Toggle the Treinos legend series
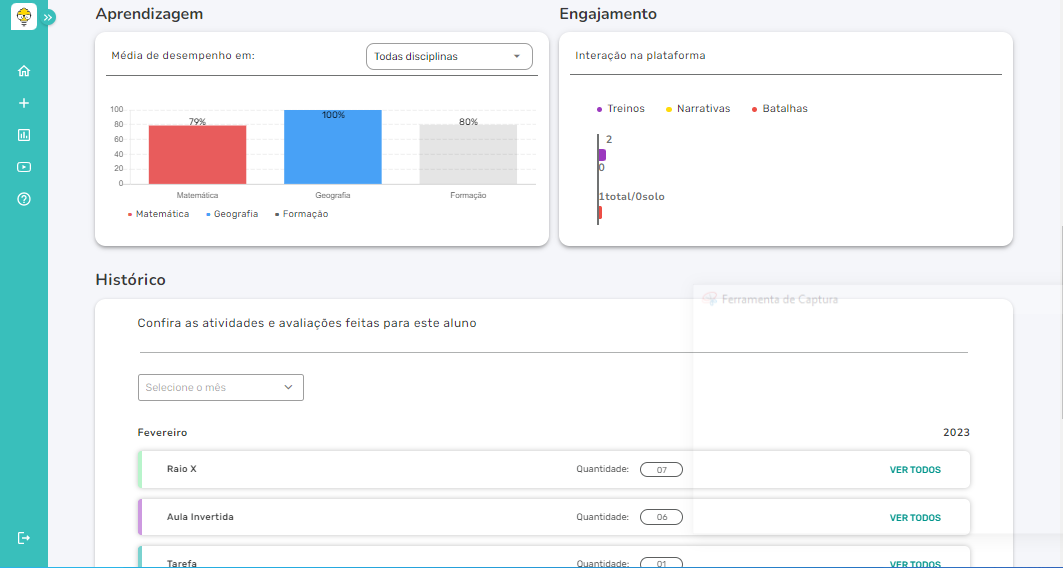Viewport: 1063px width, 568px height. [x=621, y=109]
